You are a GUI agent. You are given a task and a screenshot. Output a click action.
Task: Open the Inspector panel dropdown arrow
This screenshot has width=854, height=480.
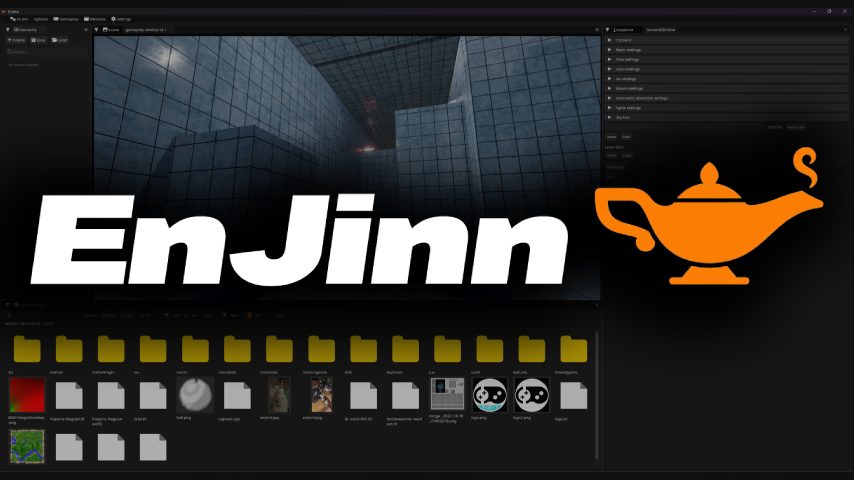click(x=607, y=30)
